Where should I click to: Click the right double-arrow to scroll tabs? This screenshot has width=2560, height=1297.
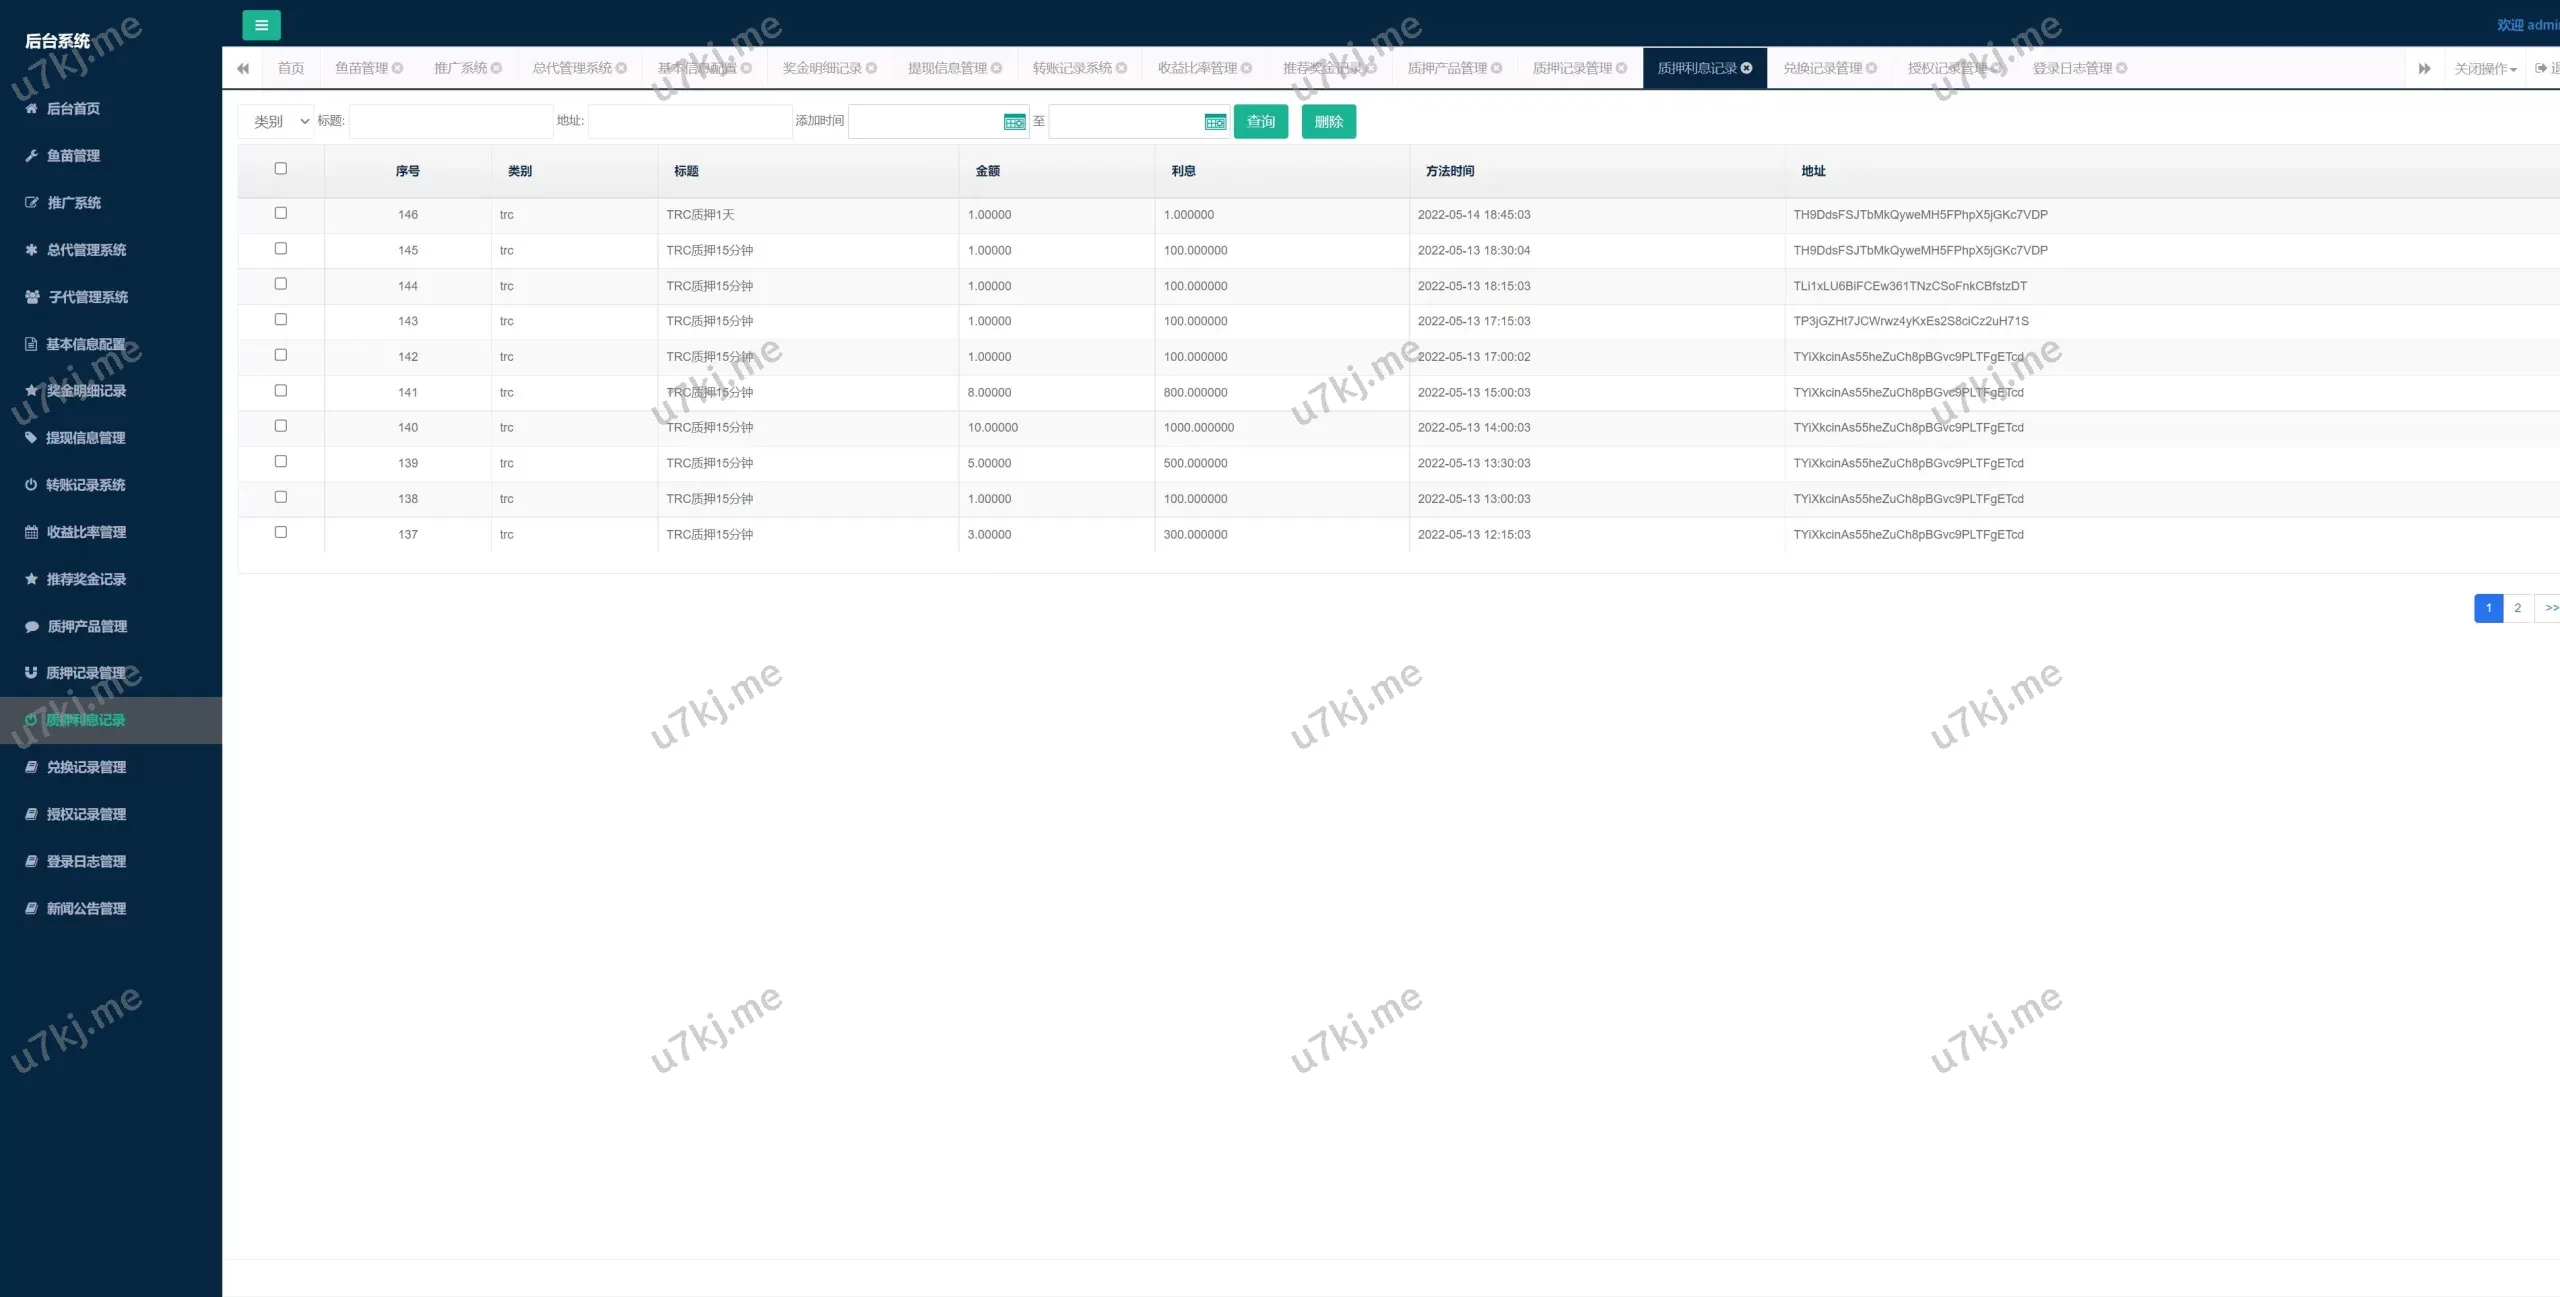click(x=2424, y=67)
